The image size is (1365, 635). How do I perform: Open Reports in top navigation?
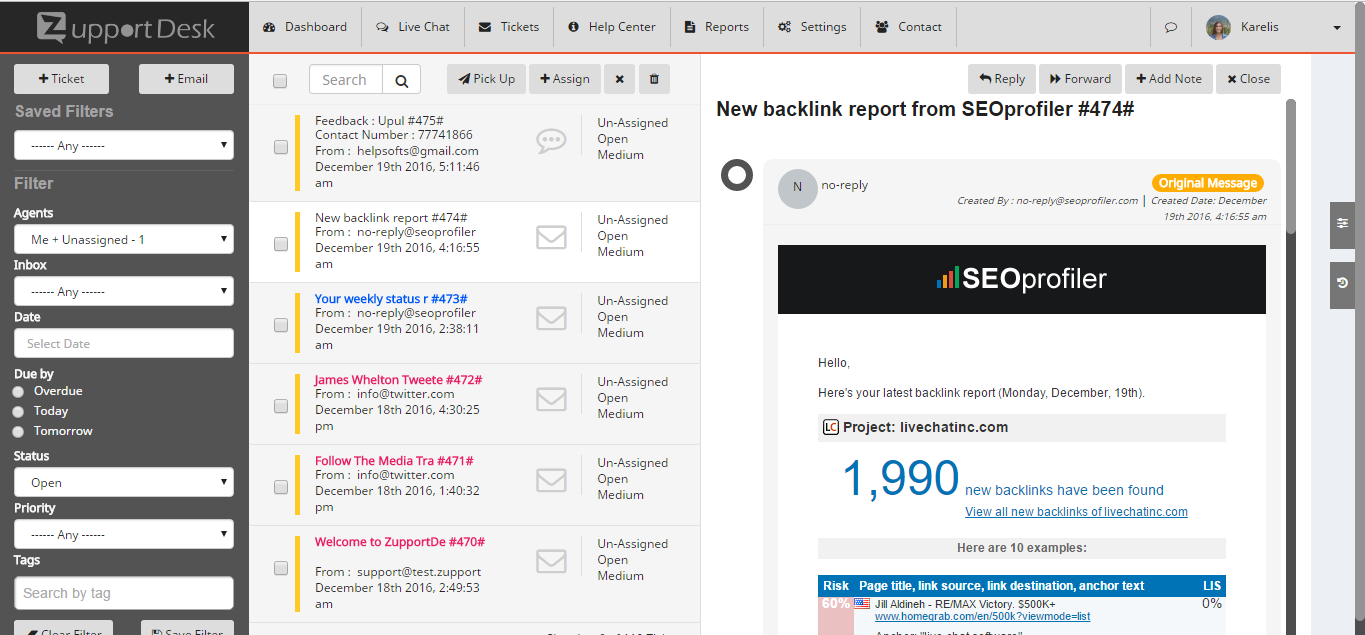[x=717, y=27]
